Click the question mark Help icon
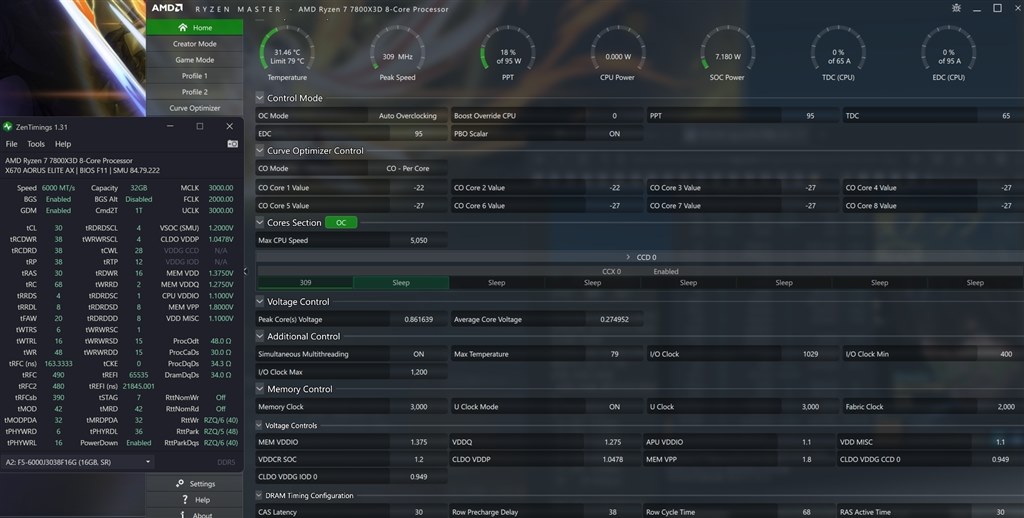This screenshot has height=518, width=1024. click(185, 500)
